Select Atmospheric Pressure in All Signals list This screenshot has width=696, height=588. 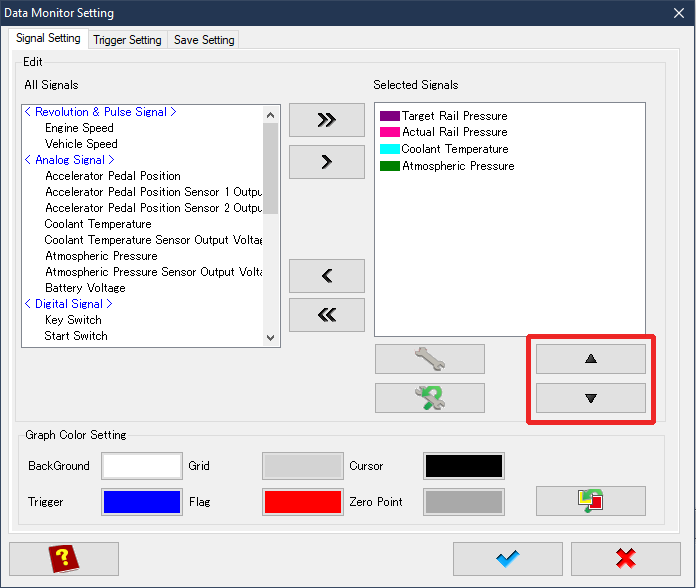(101, 256)
